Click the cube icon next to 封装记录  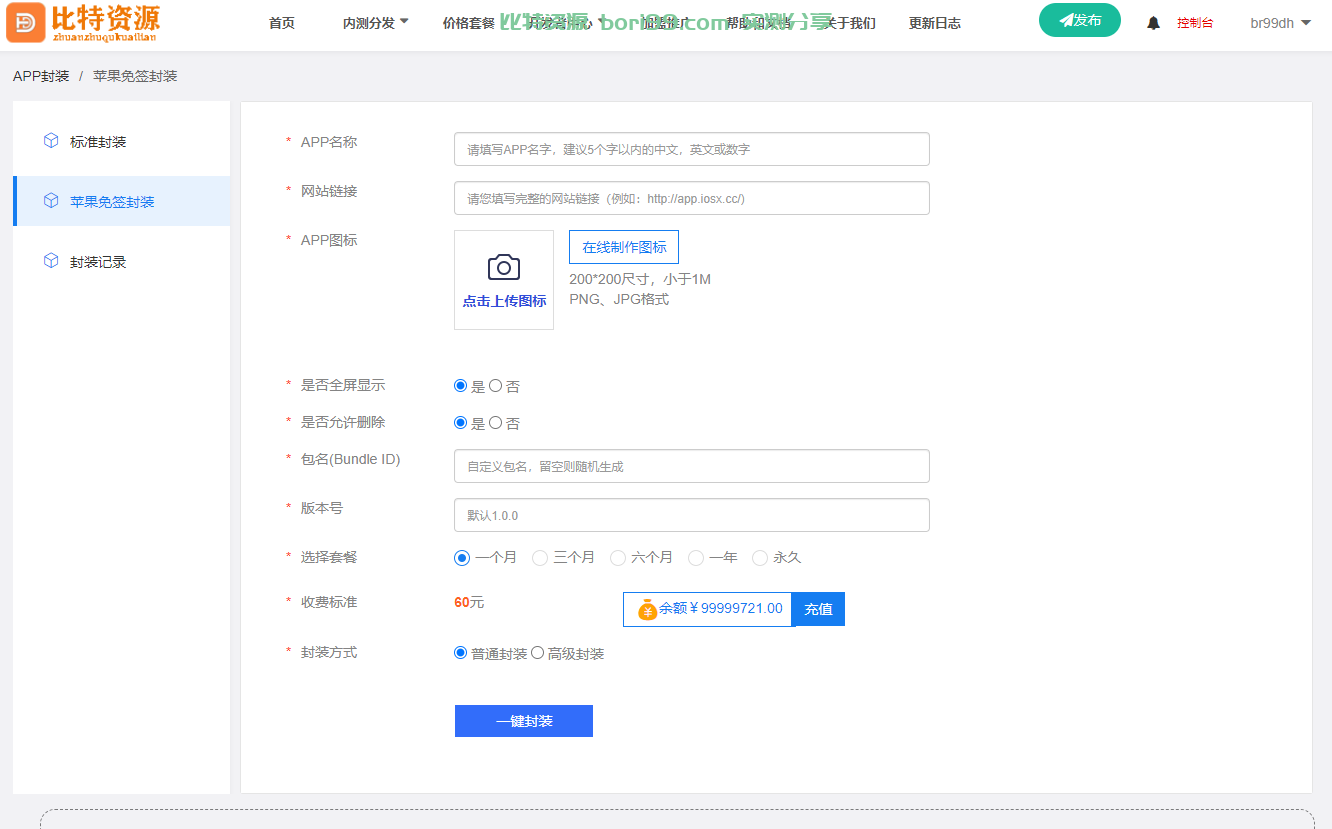click(x=51, y=261)
